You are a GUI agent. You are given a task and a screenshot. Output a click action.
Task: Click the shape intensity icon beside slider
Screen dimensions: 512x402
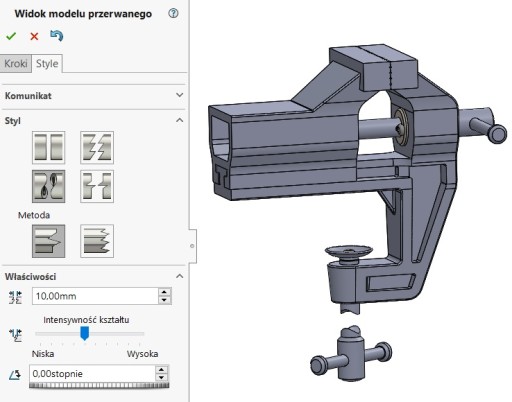[16, 335]
